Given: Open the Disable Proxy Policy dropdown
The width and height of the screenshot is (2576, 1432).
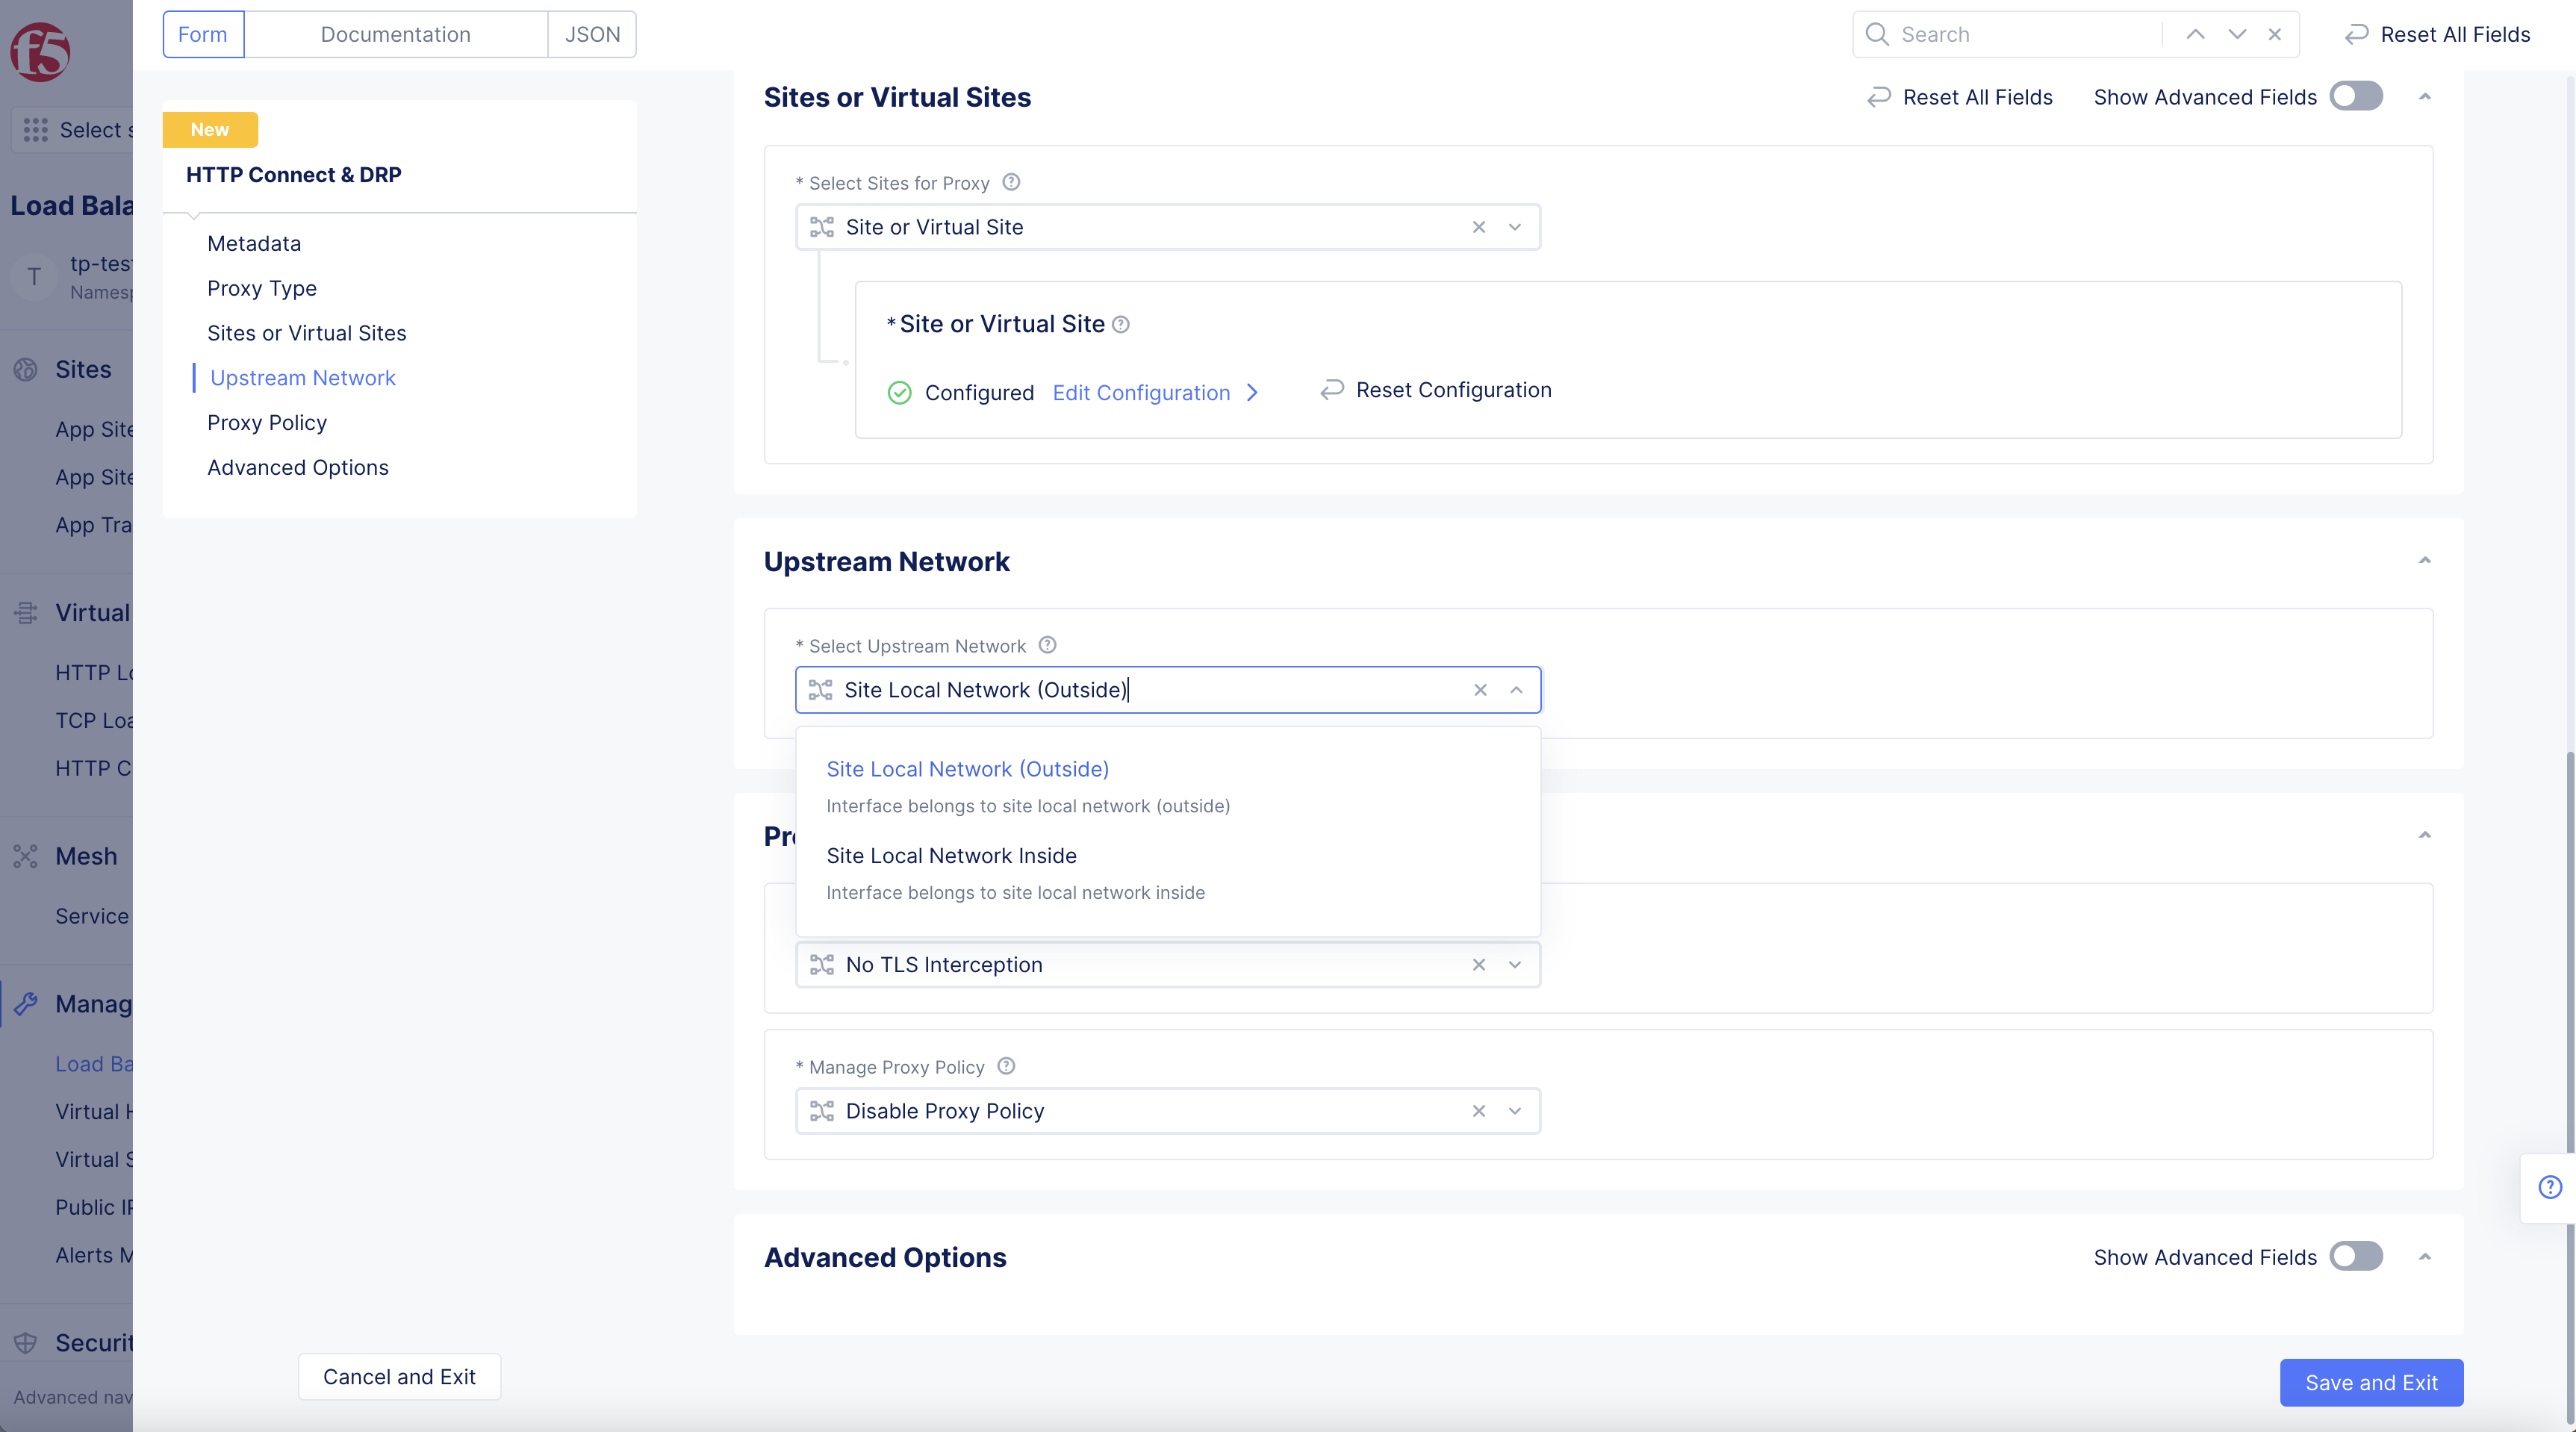Looking at the screenshot, I should click(x=1514, y=1111).
